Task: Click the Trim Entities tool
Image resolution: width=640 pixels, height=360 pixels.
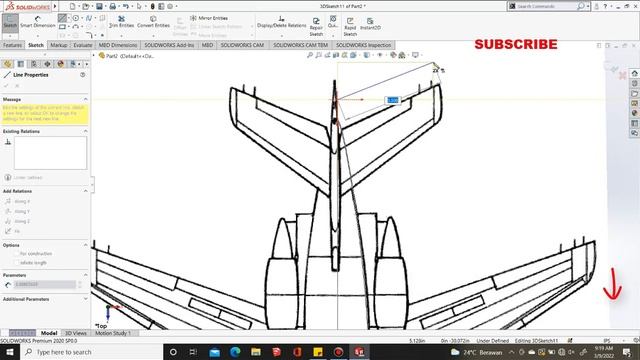Action: (x=121, y=22)
